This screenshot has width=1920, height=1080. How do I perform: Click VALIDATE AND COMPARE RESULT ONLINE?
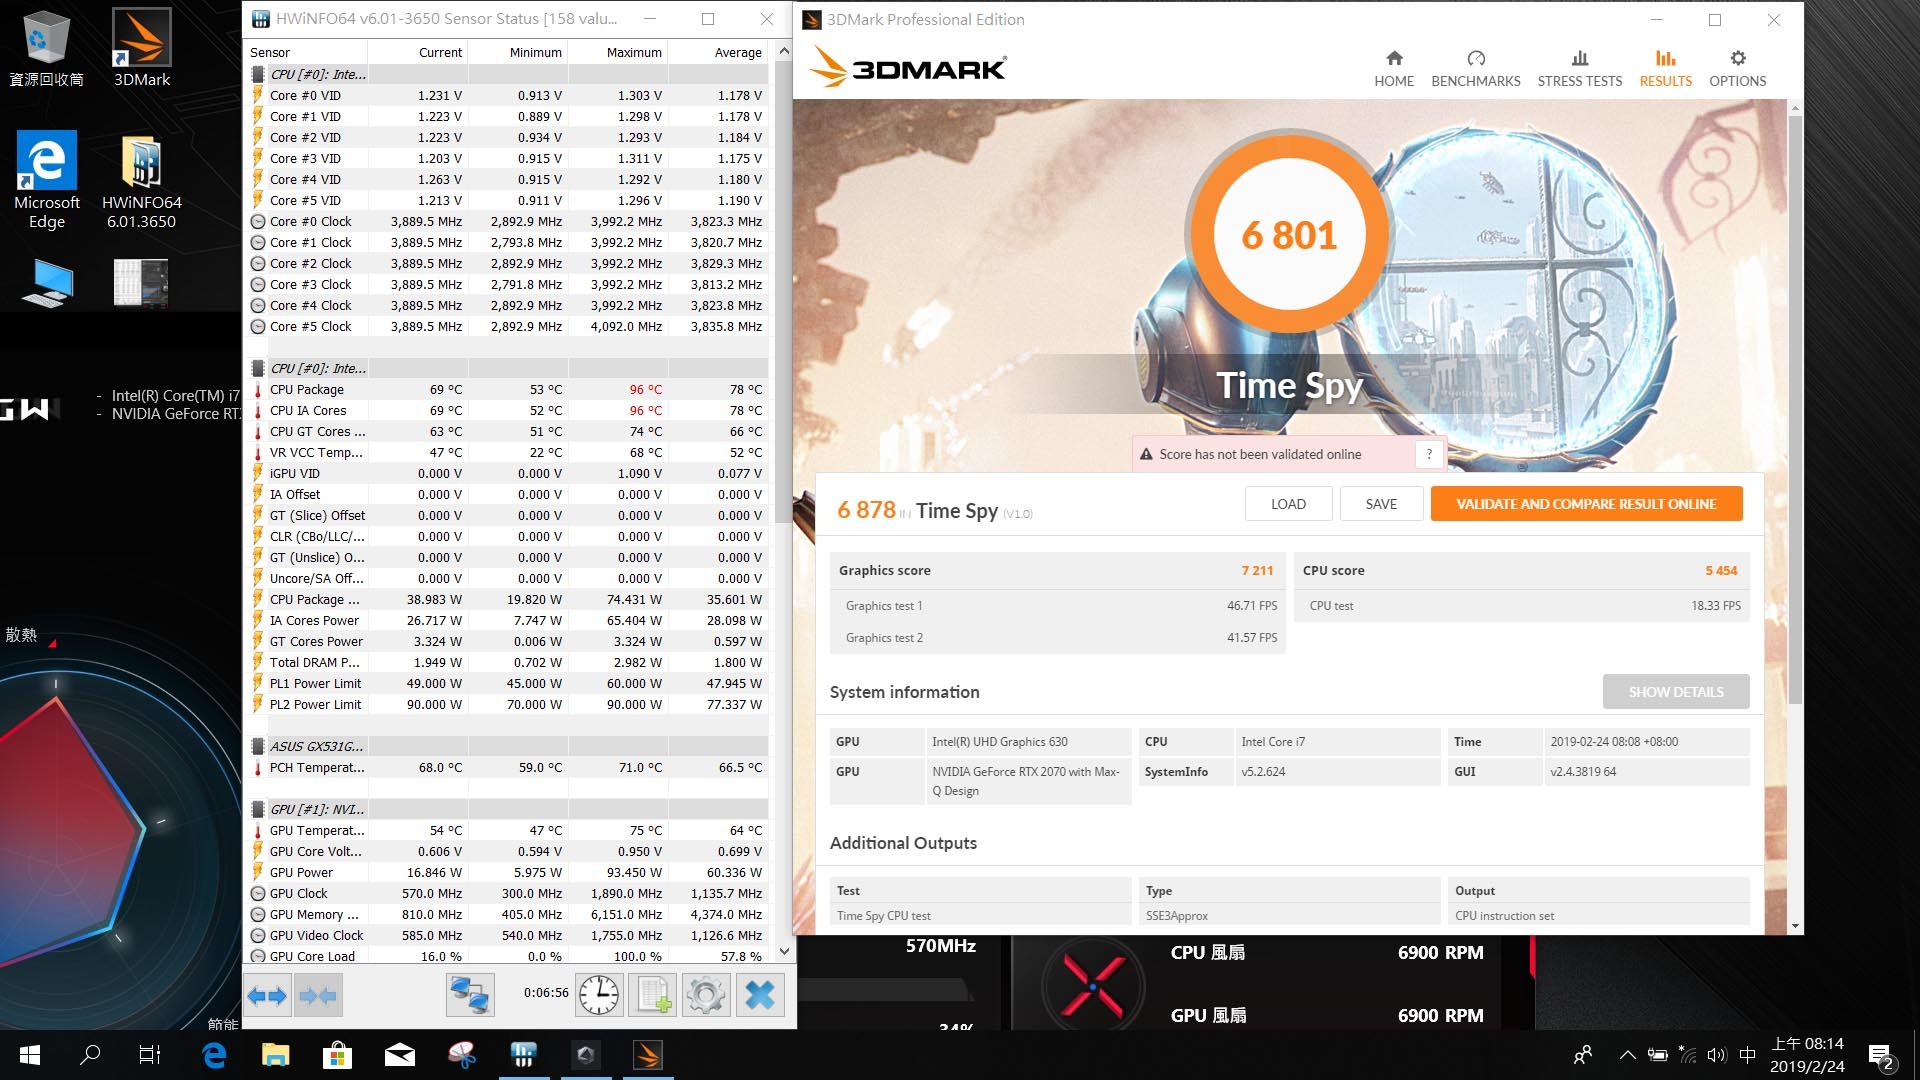tap(1586, 504)
